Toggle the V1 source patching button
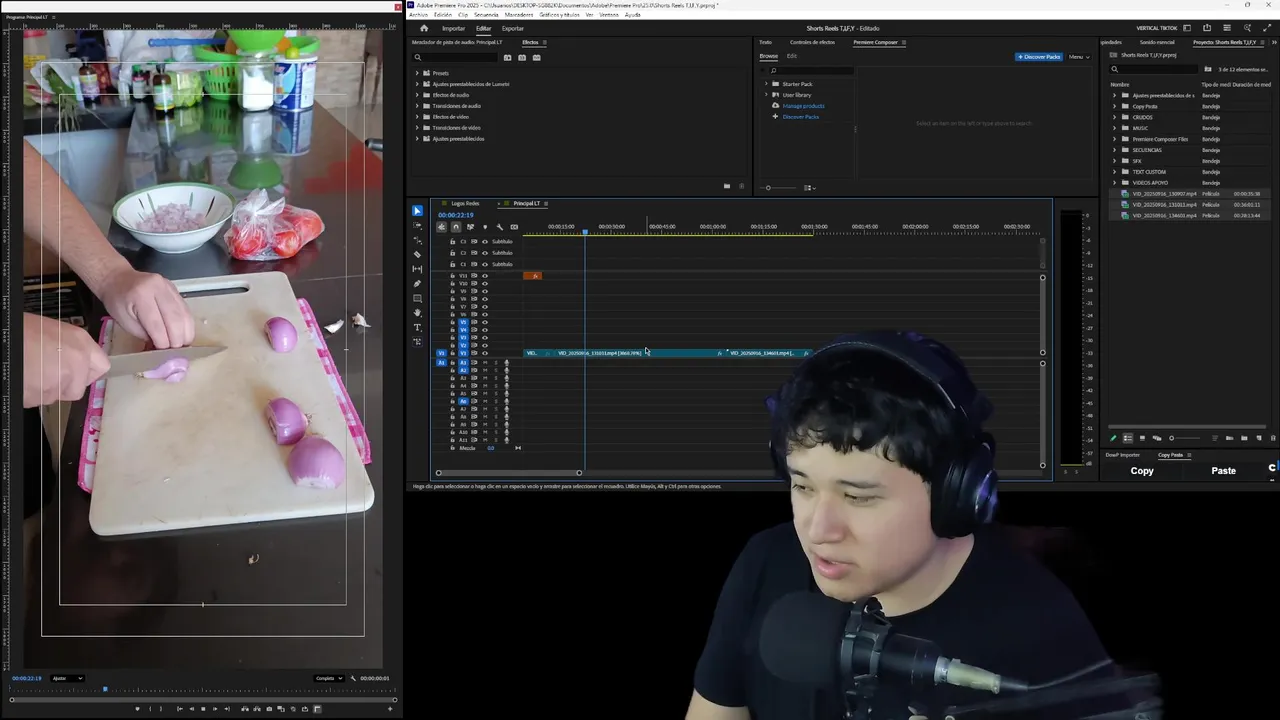 pyautogui.click(x=441, y=353)
